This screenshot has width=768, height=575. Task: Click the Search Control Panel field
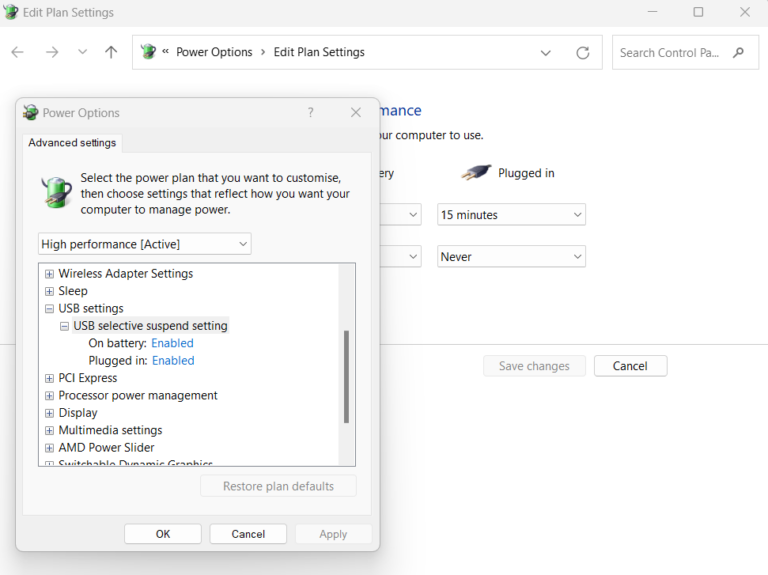click(670, 53)
